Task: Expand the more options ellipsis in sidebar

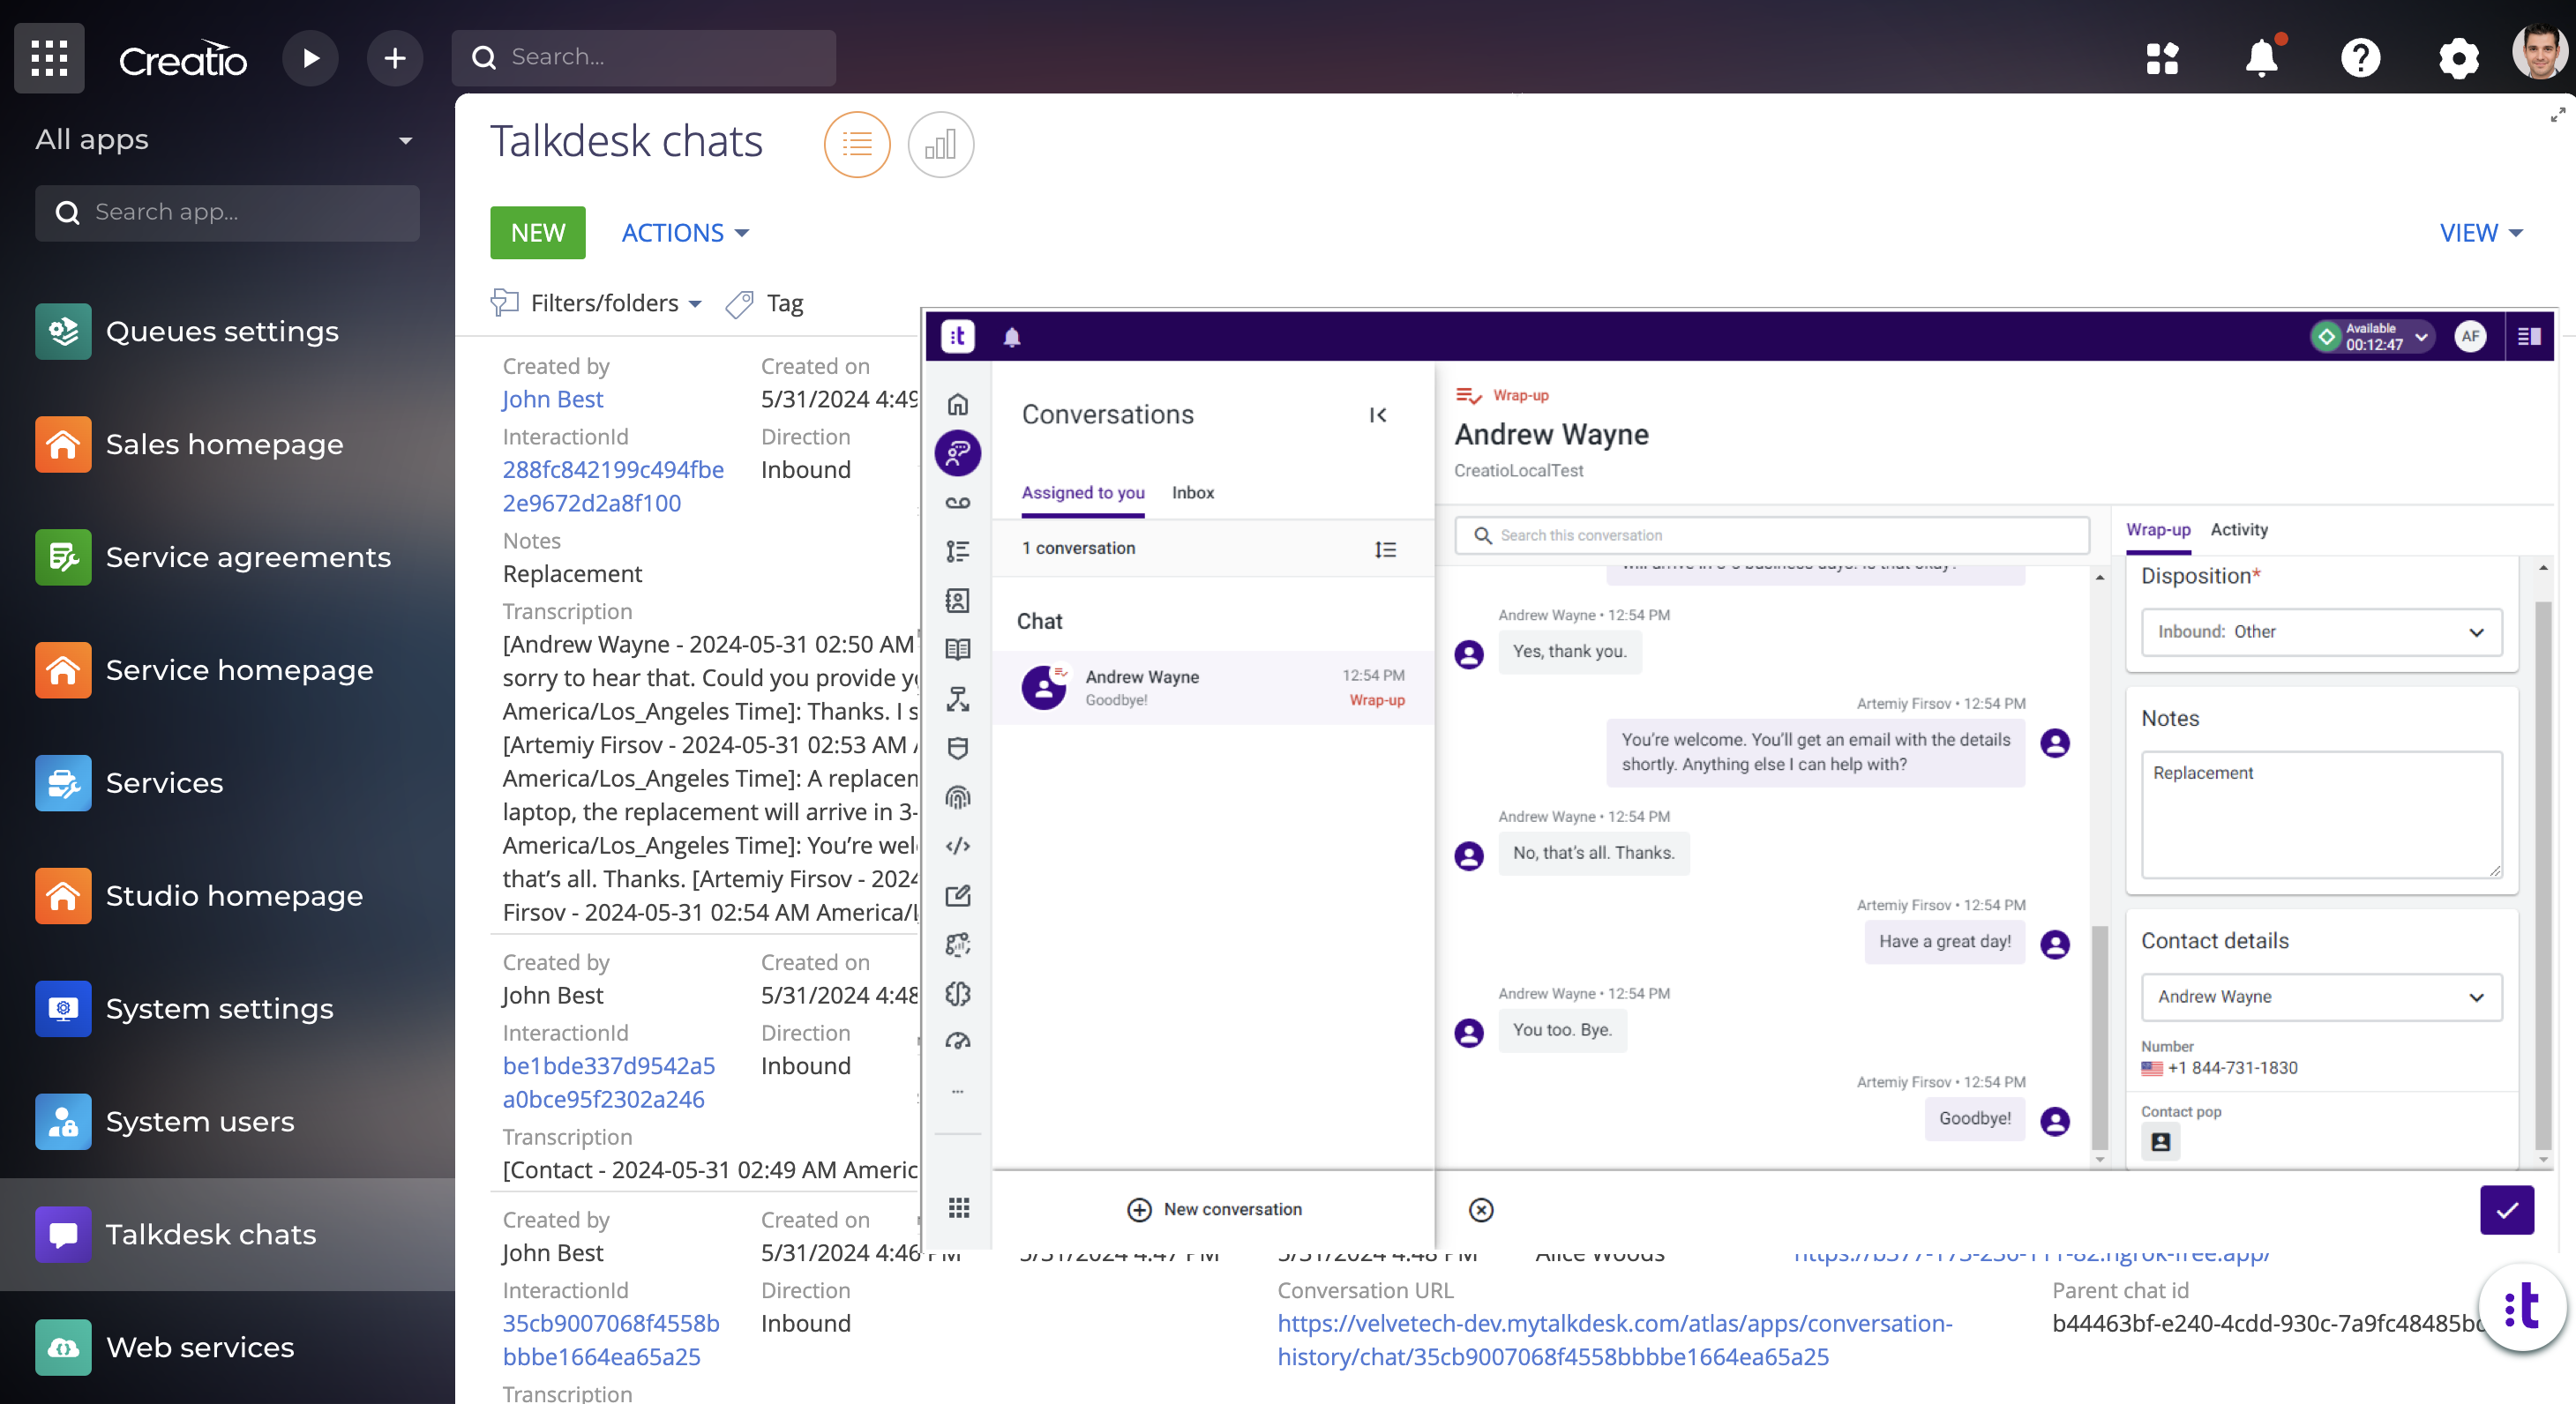Action: 958,1091
